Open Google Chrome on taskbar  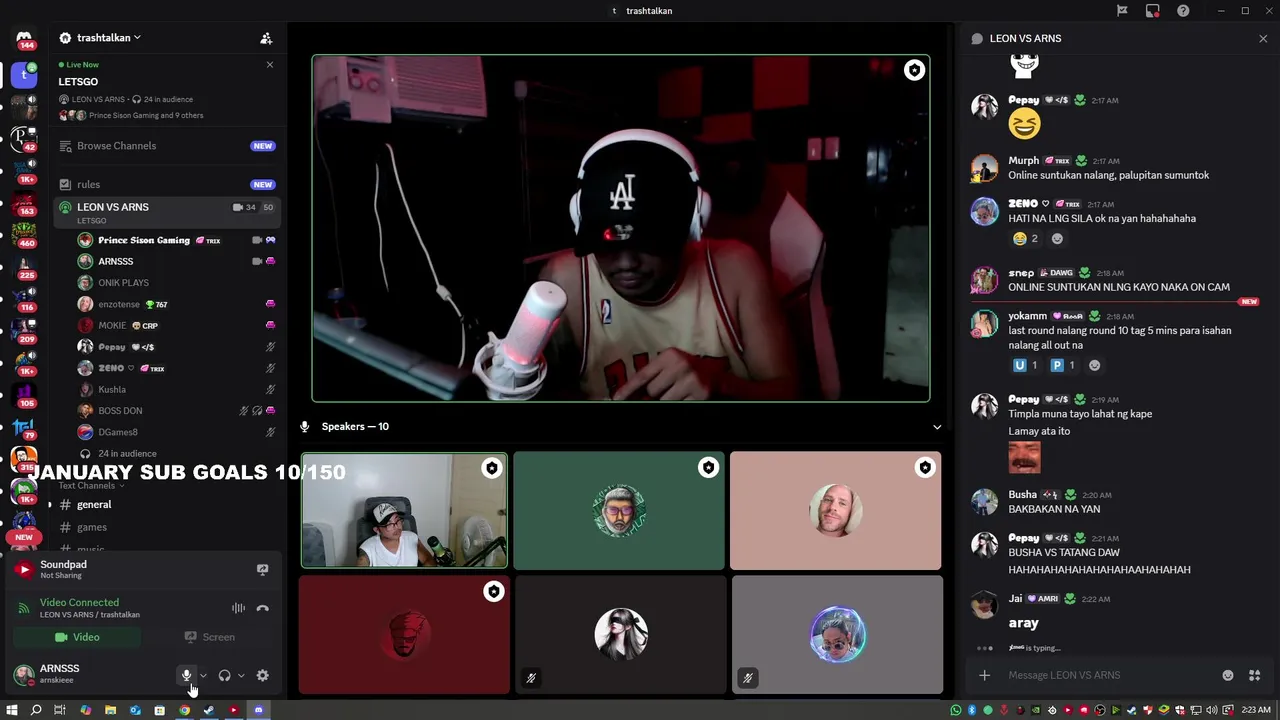coord(184,710)
